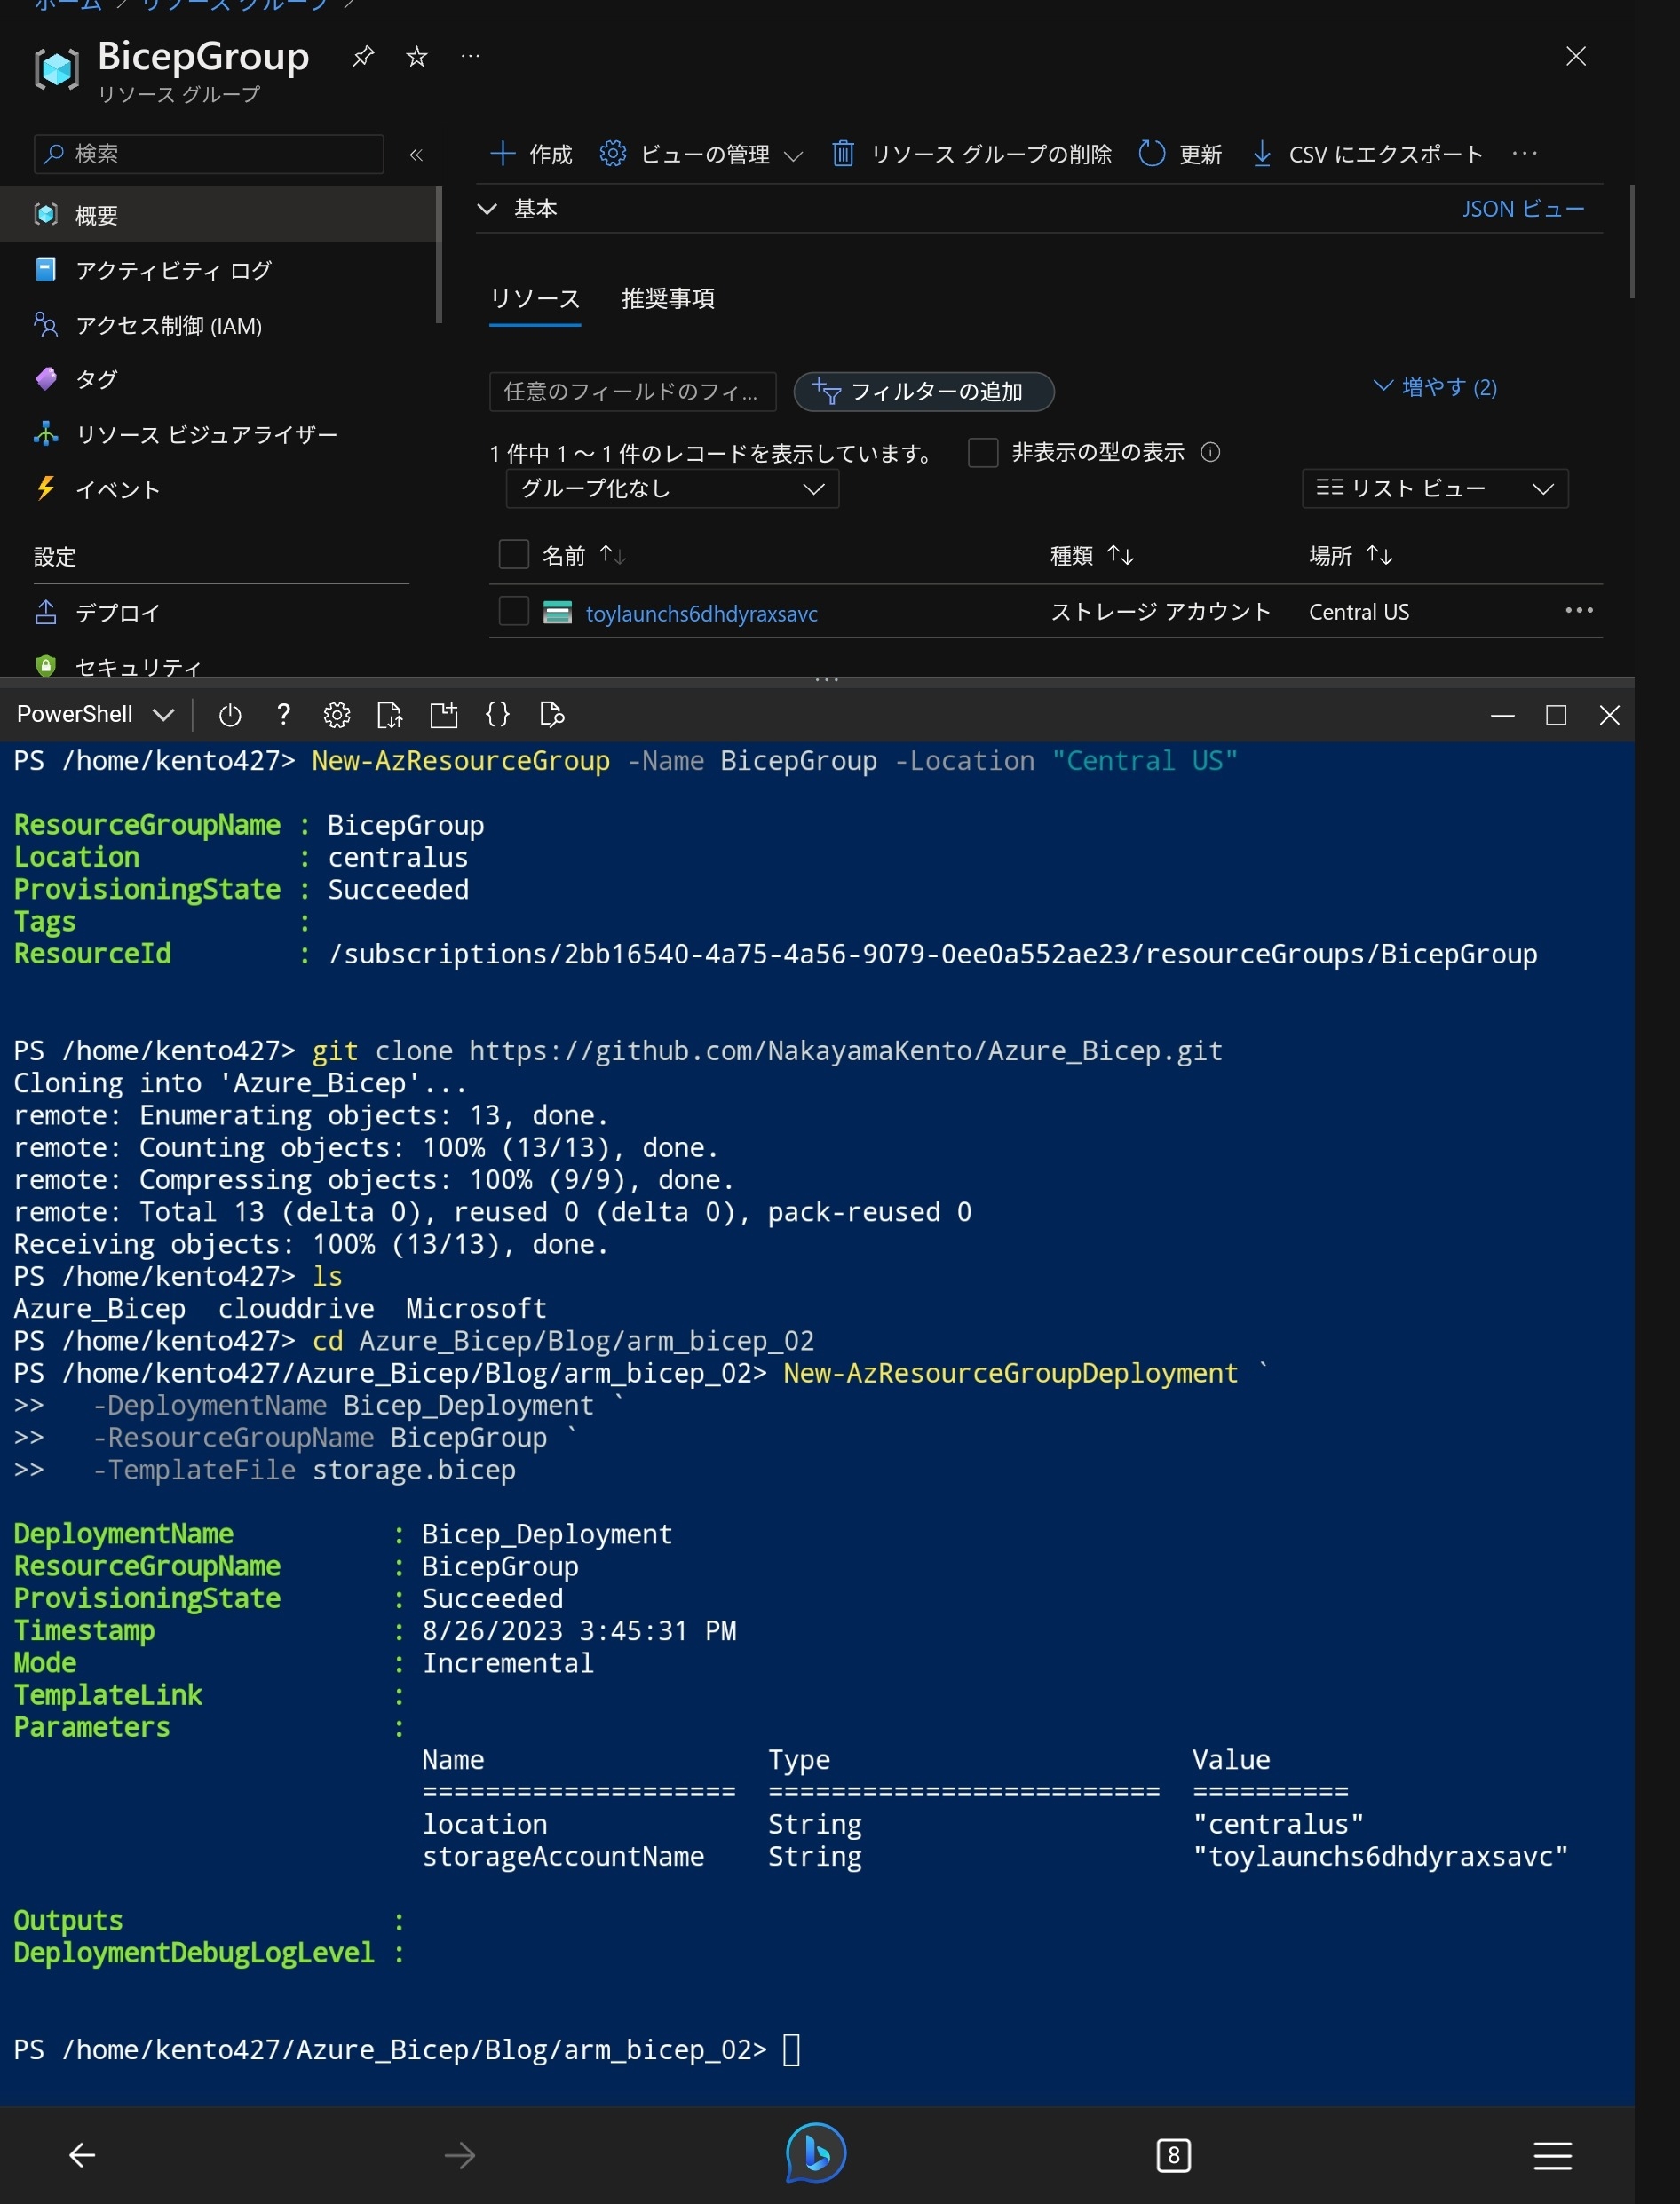Sort by 種類 column

(1091, 555)
